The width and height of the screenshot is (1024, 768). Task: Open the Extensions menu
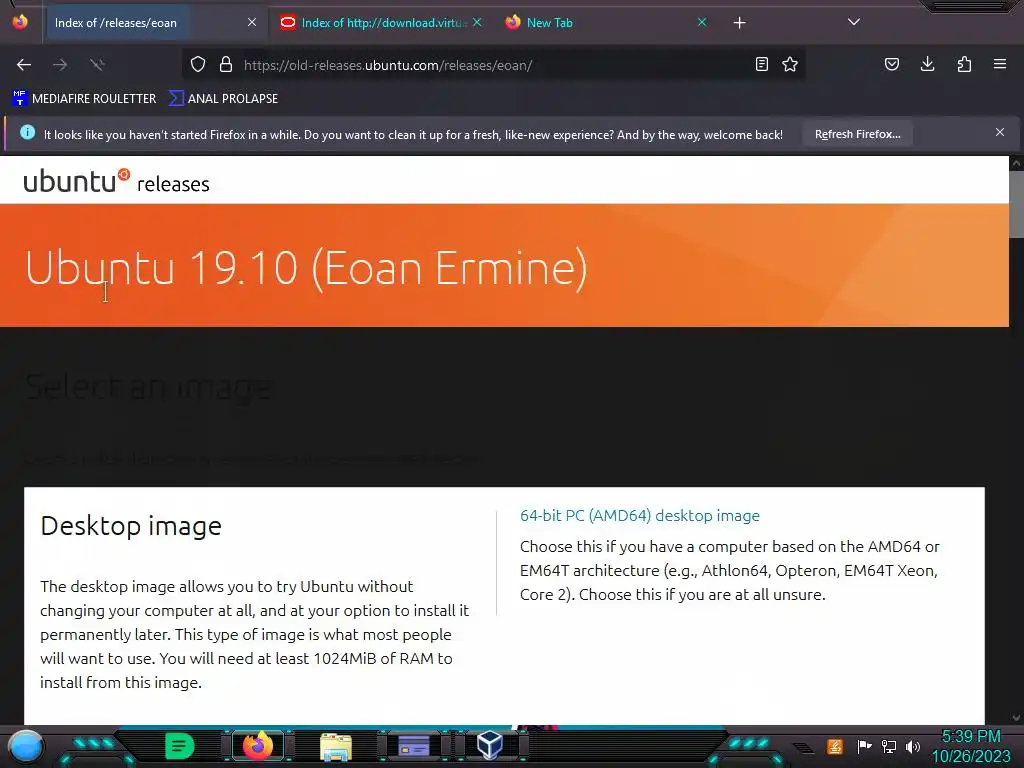coord(964,64)
